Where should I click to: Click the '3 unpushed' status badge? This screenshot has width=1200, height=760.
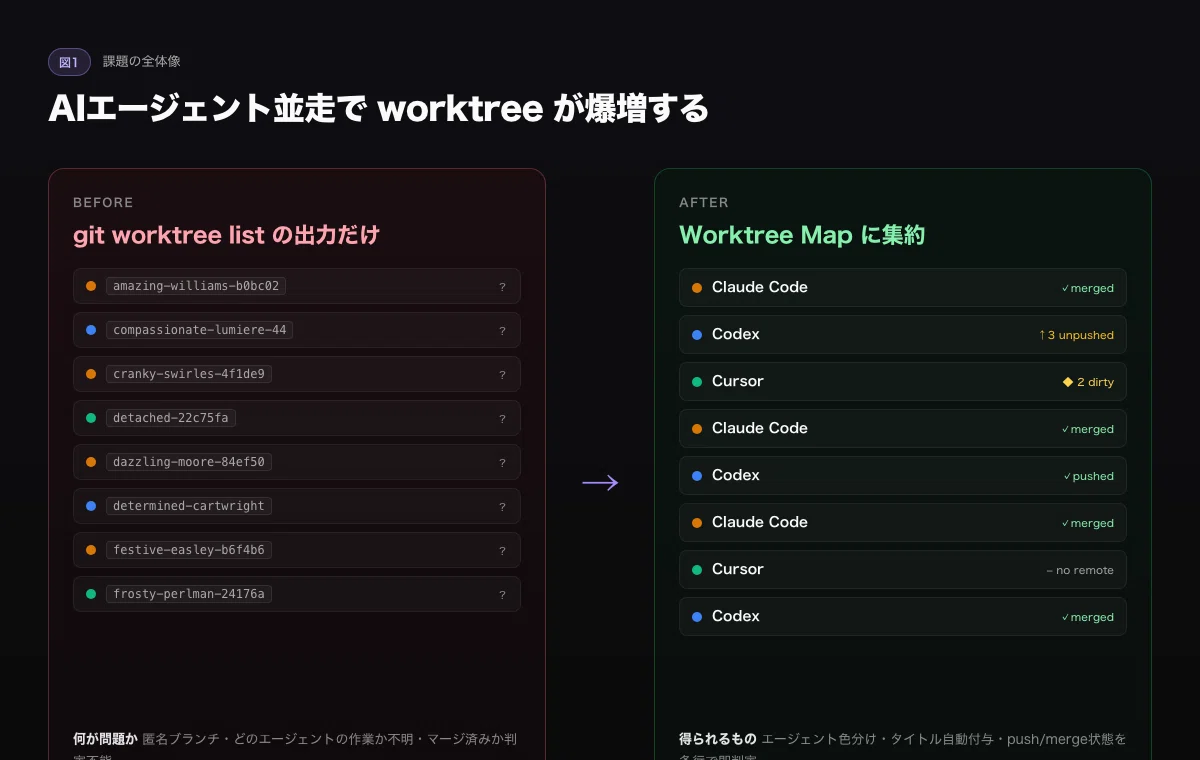1076,335
